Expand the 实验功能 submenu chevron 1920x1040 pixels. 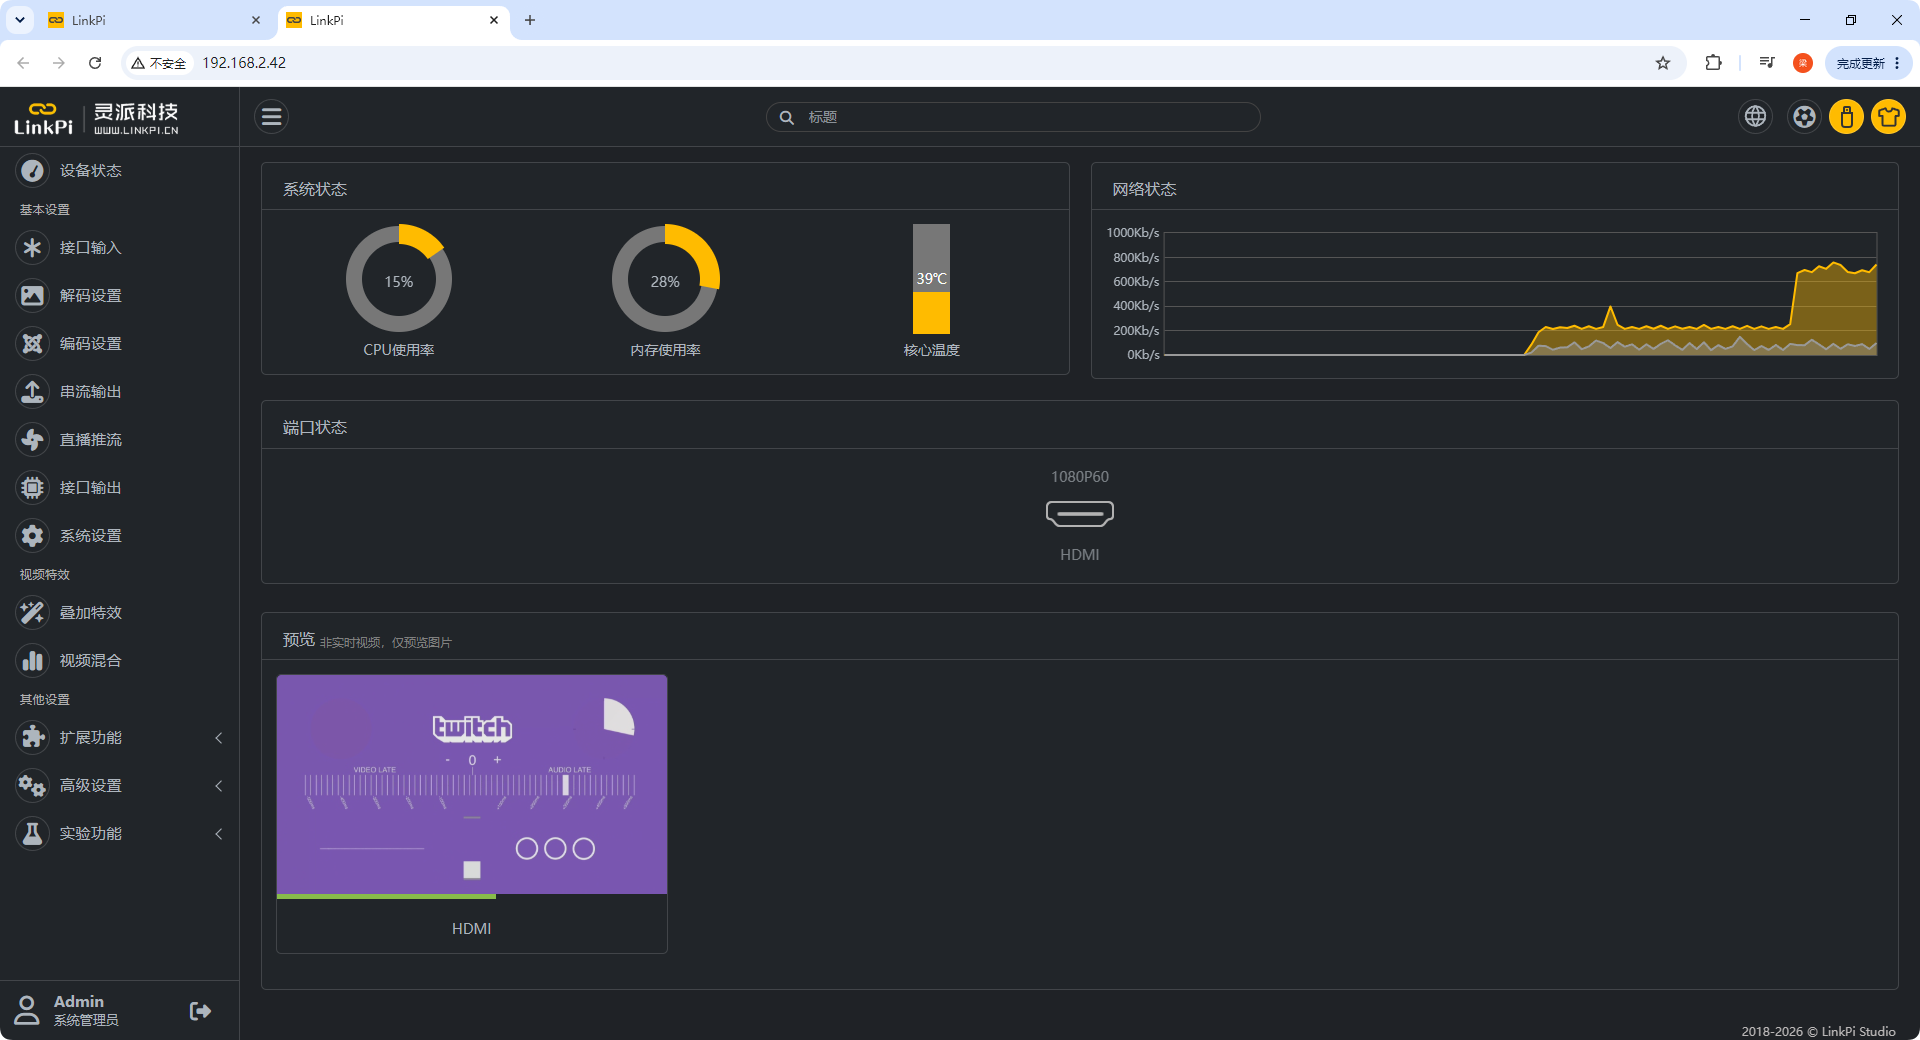tap(219, 834)
